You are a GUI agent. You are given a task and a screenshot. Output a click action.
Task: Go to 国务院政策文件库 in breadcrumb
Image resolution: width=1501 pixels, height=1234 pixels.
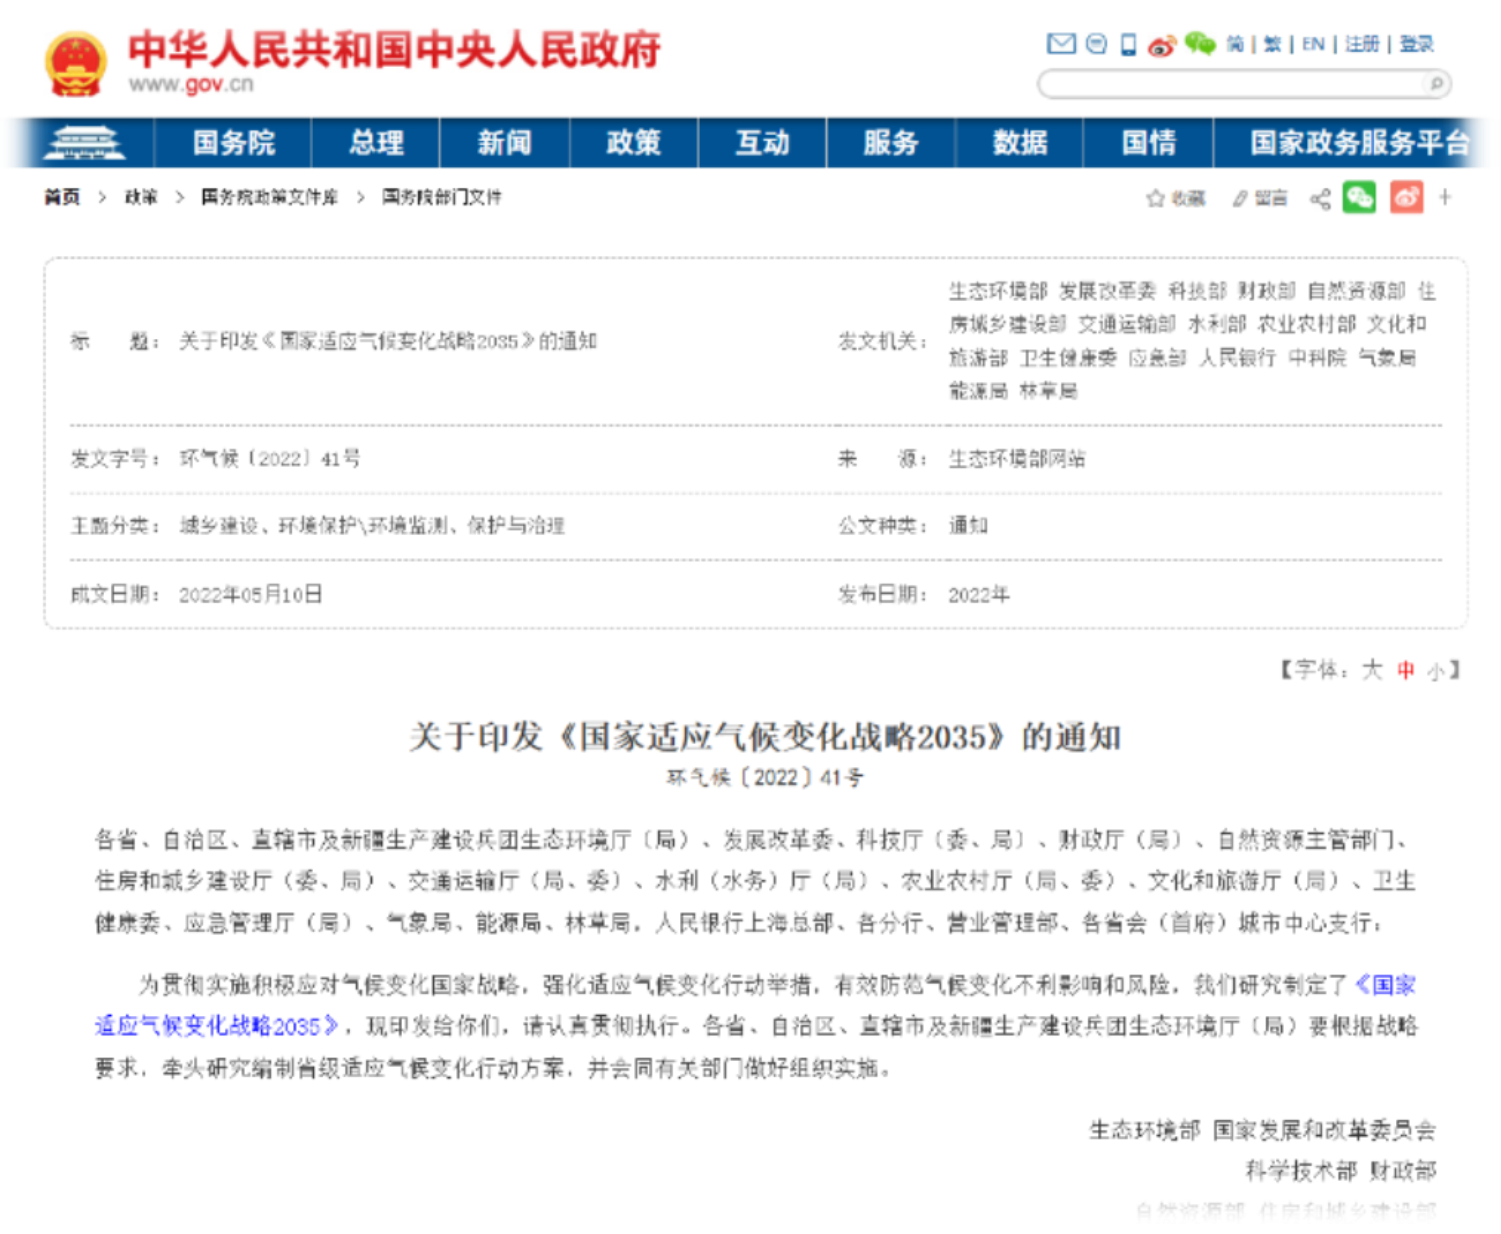pos(269,197)
